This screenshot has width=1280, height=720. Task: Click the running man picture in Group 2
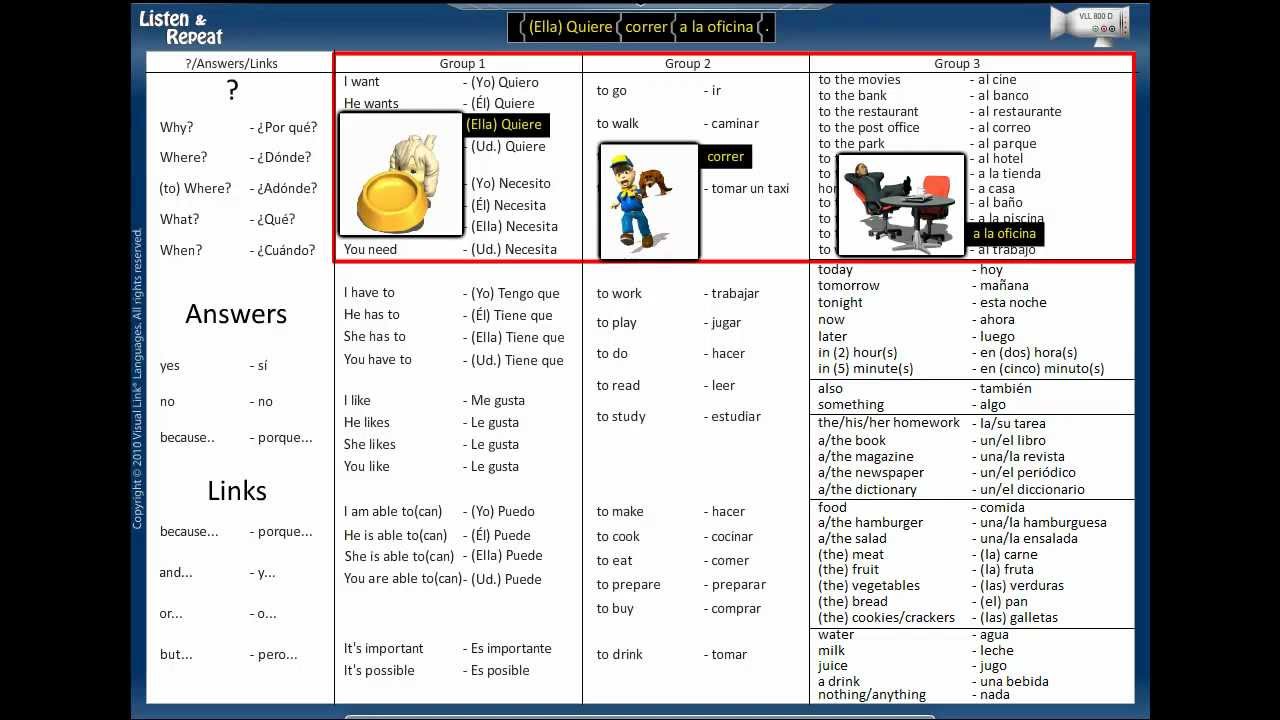(649, 201)
